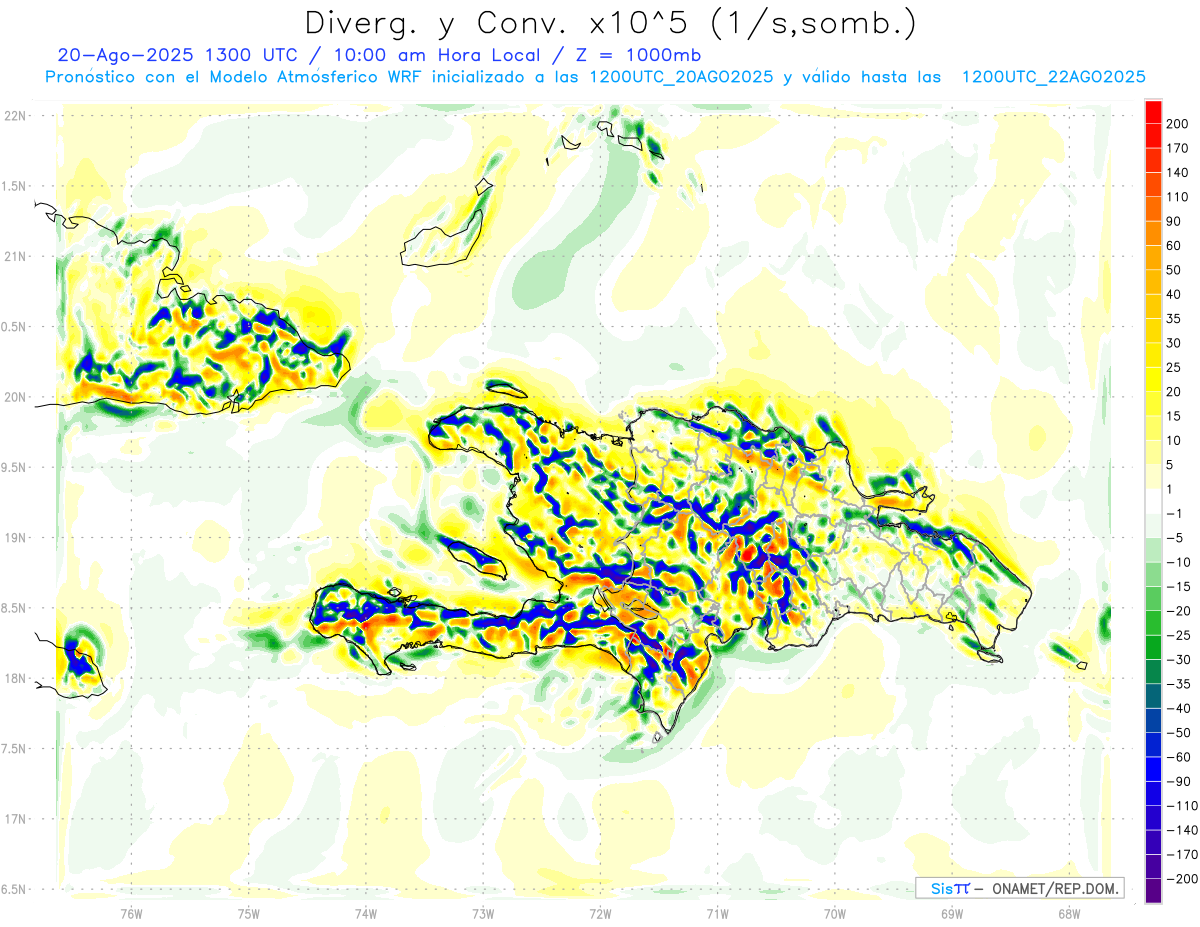
Task: Click the "74W" longitude label
Action: coord(366,913)
